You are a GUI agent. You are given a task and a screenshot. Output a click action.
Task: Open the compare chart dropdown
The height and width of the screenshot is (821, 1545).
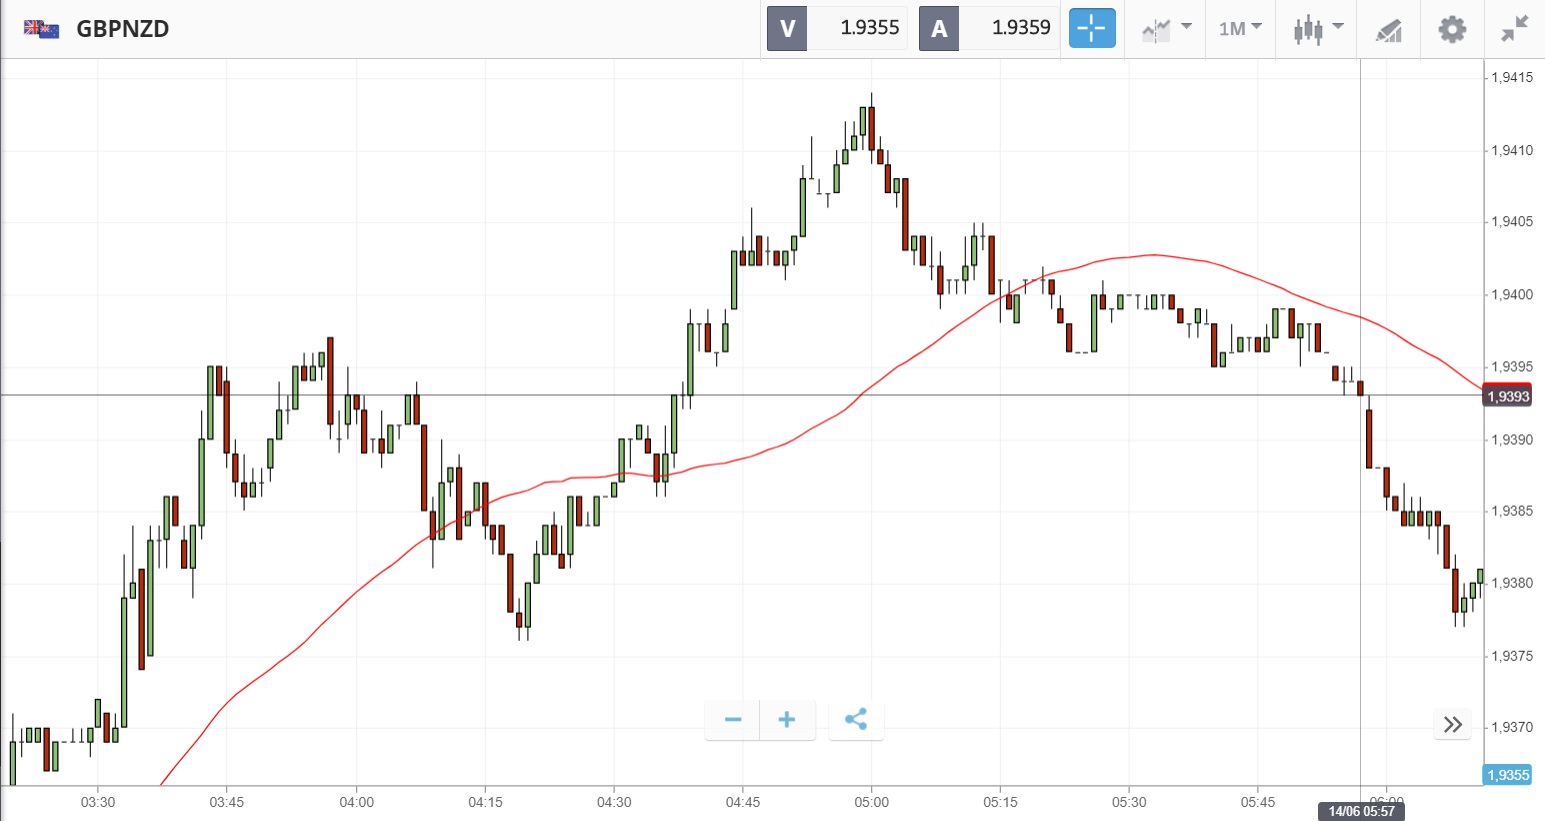tap(1166, 28)
